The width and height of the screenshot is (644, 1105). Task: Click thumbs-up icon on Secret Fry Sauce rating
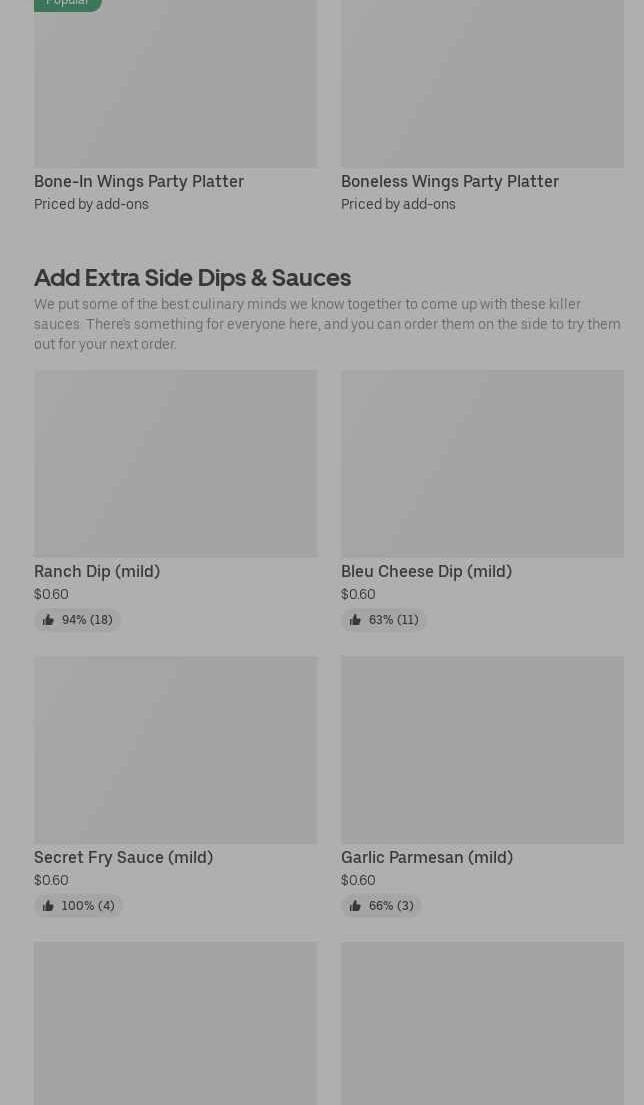click(x=48, y=906)
